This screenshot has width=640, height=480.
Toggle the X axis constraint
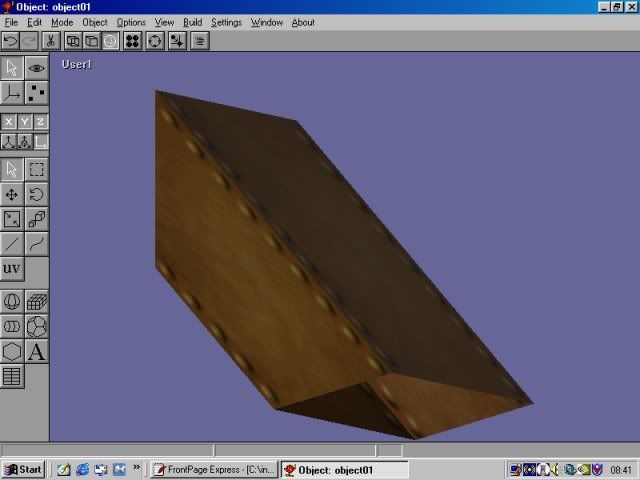tap(9, 121)
